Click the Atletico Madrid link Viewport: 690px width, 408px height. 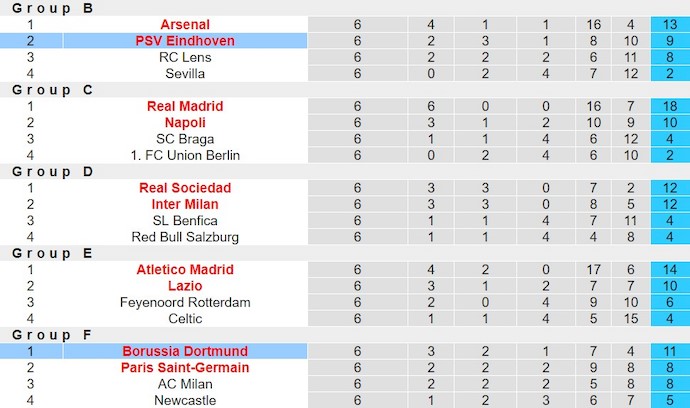[185, 270]
